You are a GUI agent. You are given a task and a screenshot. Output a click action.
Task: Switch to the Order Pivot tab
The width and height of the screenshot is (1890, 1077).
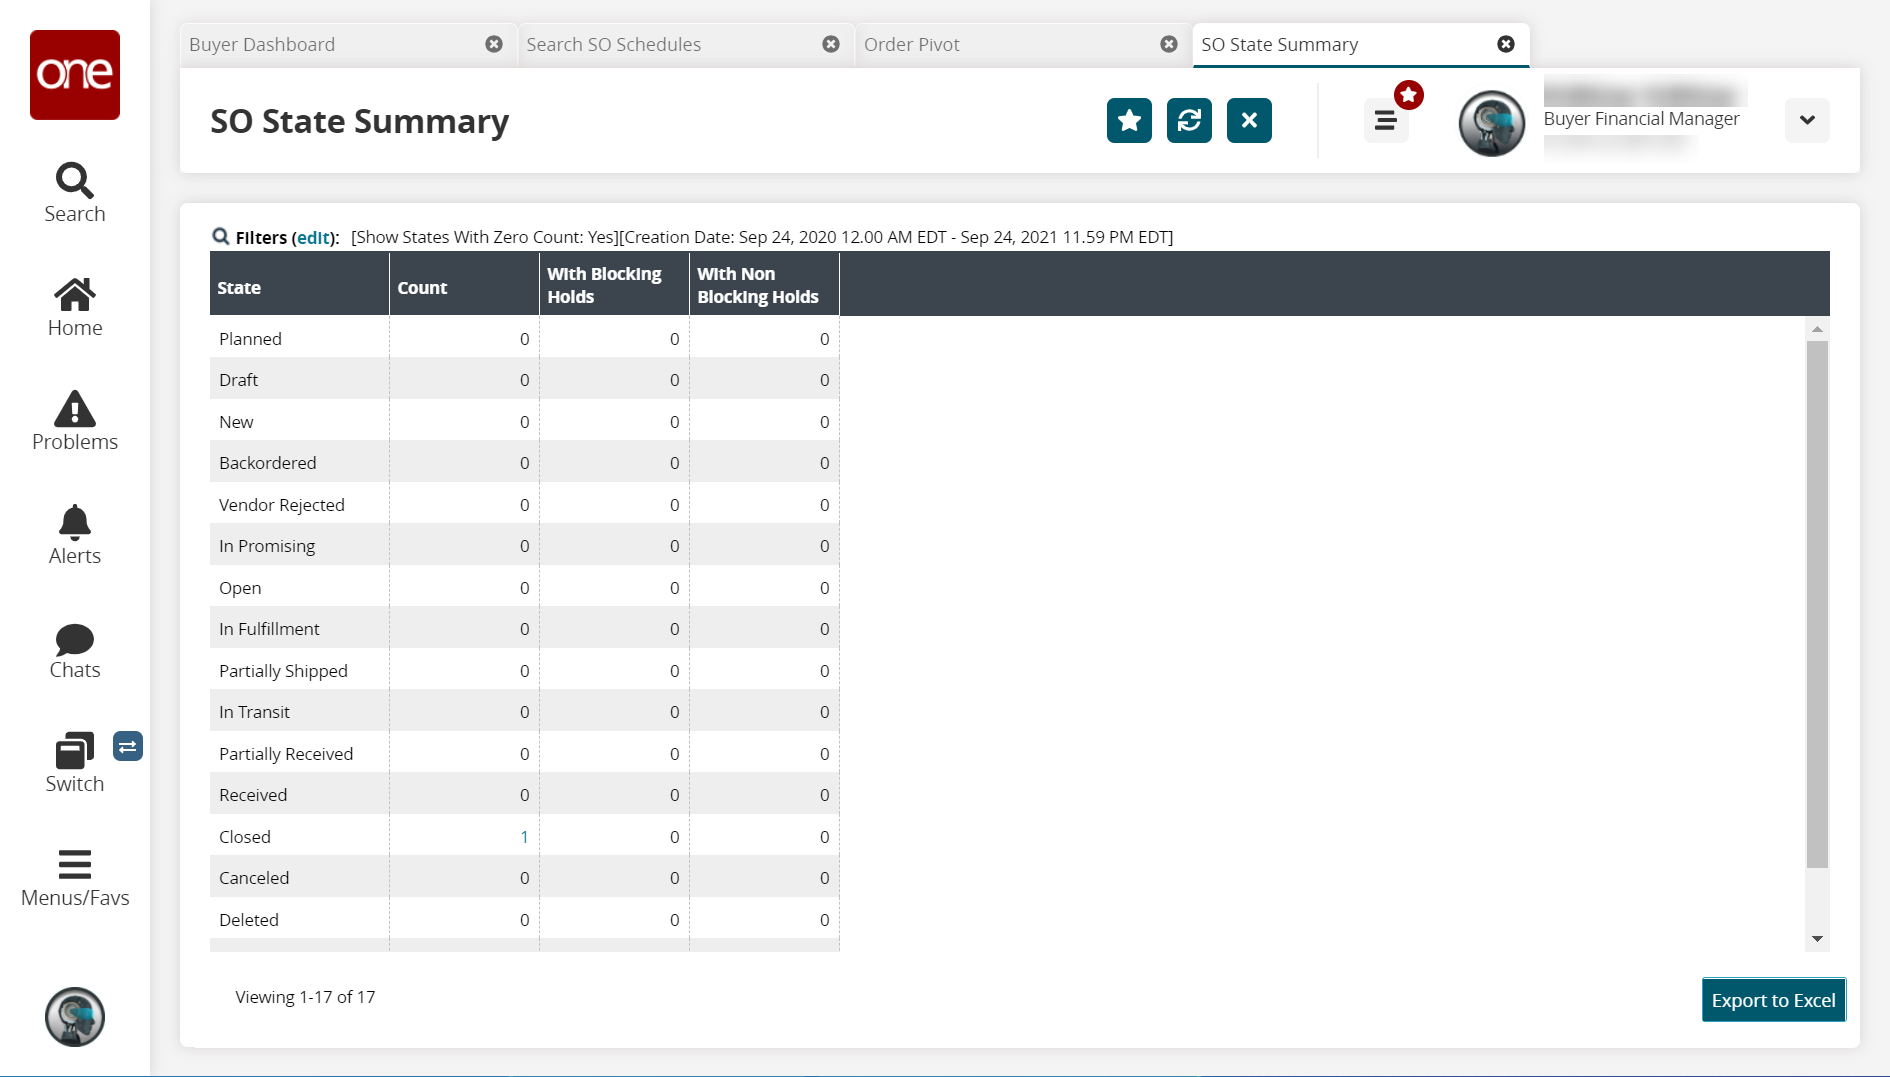click(911, 45)
